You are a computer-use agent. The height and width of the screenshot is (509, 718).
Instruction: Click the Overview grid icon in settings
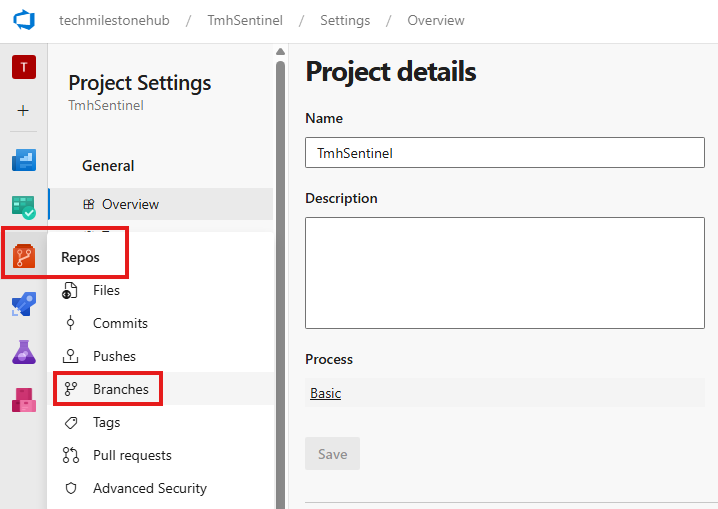[89, 204]
